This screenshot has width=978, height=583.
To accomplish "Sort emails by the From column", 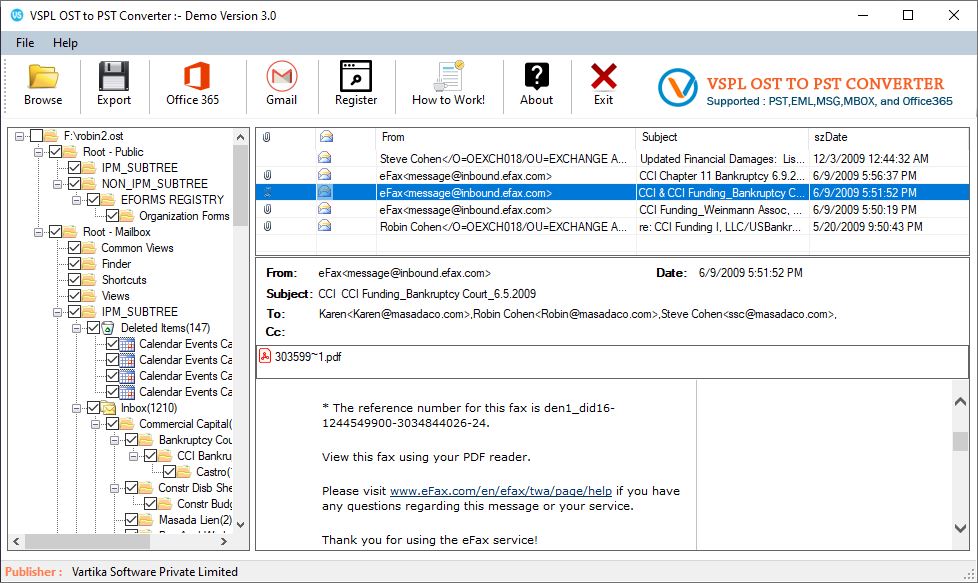I will [506, 137].
